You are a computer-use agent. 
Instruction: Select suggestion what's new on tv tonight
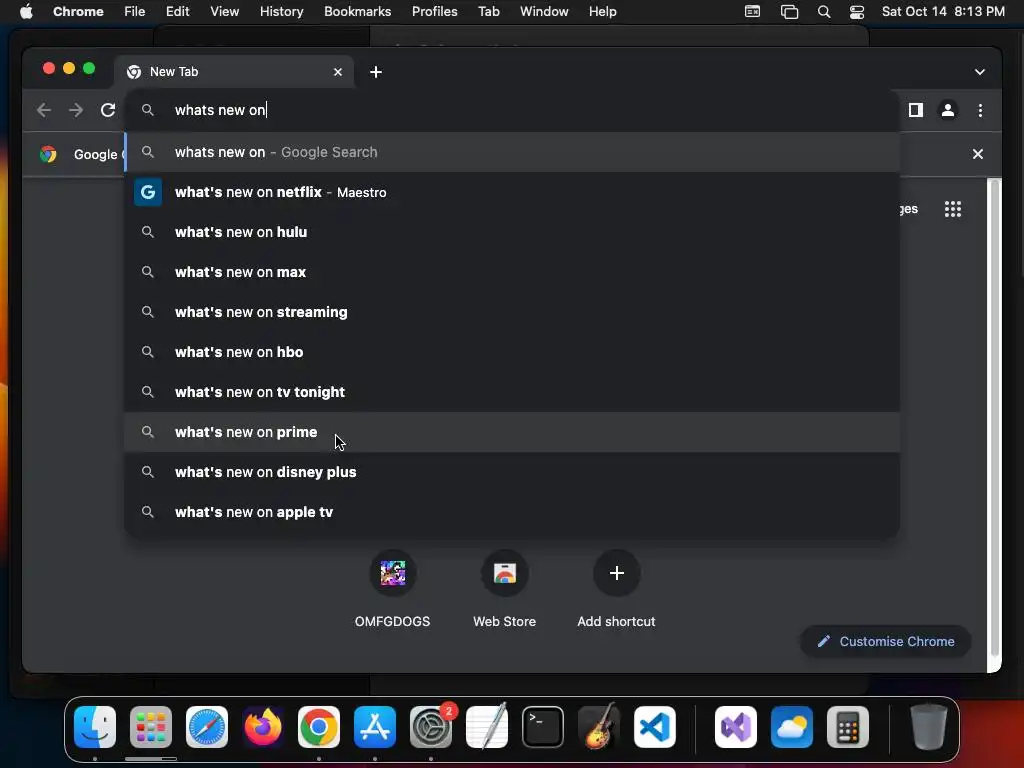pos(512,392)
